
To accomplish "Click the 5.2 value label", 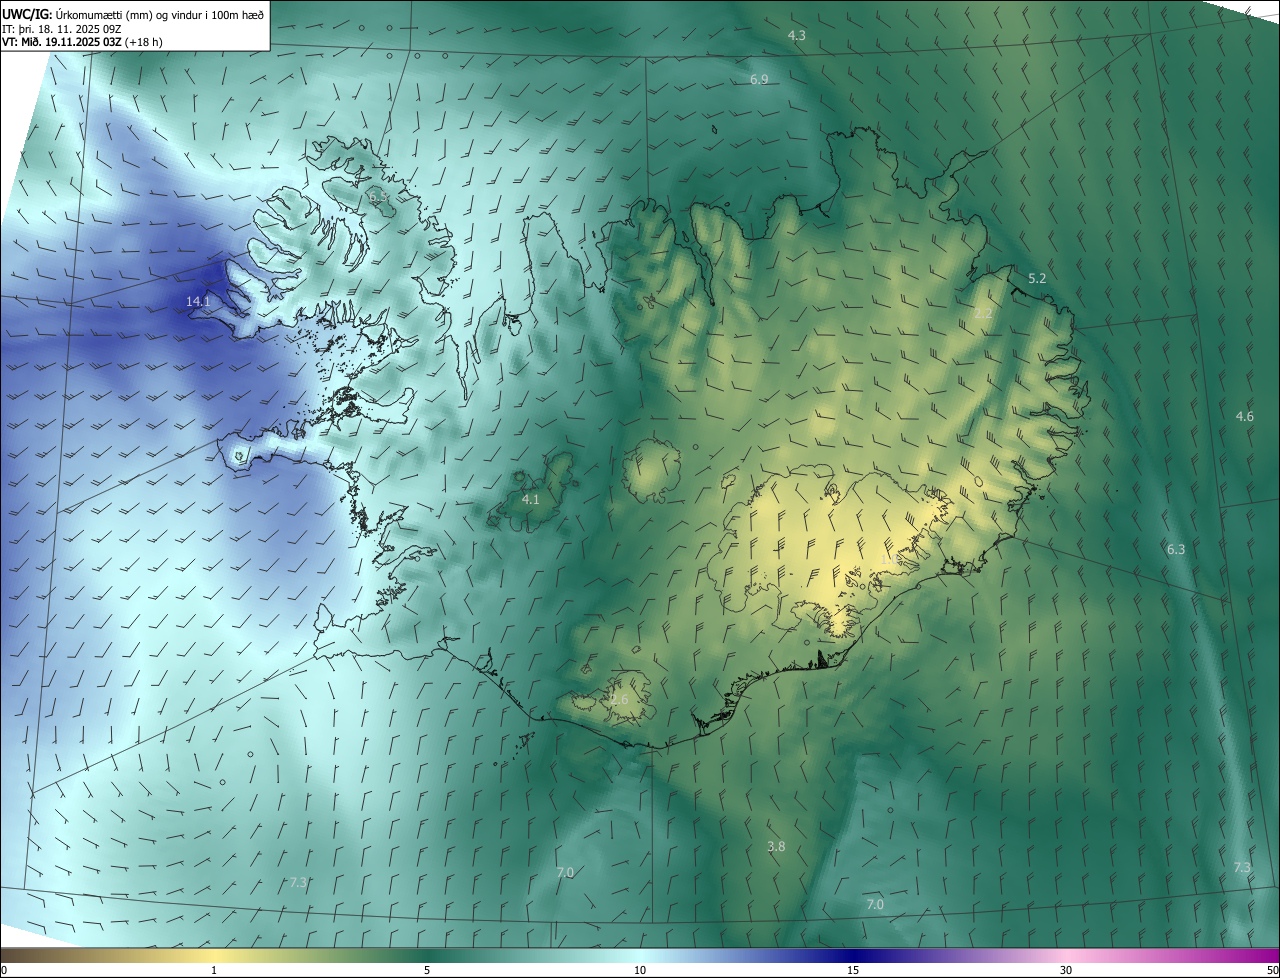I will (1037, 278).
